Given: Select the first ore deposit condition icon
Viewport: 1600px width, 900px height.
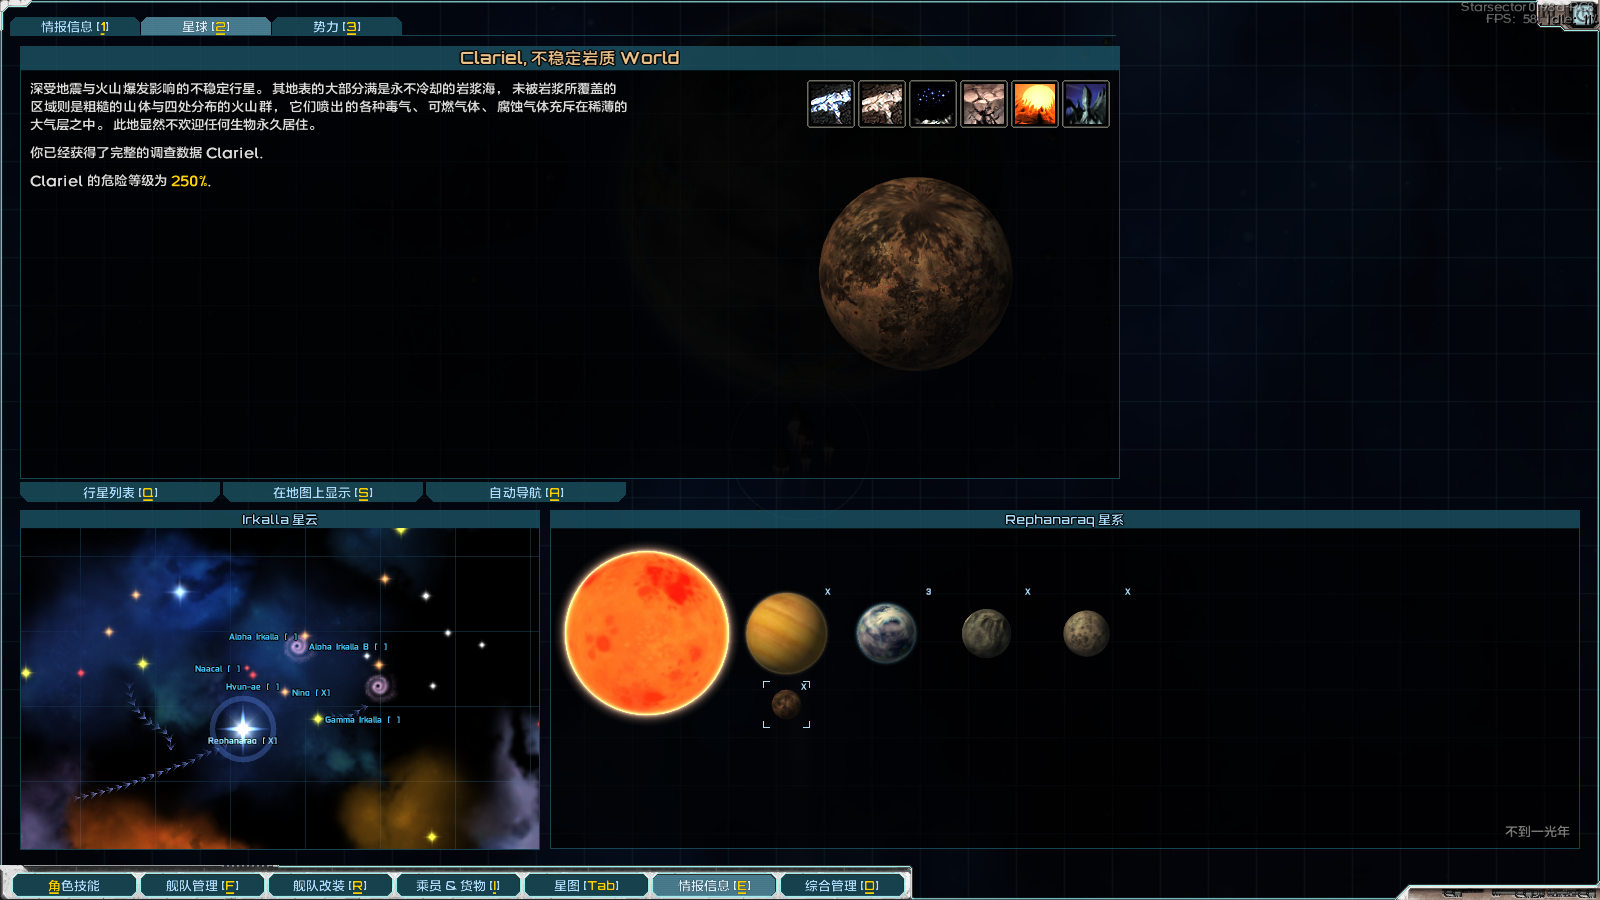Looking at the screenshot, I should pos(831,104).
